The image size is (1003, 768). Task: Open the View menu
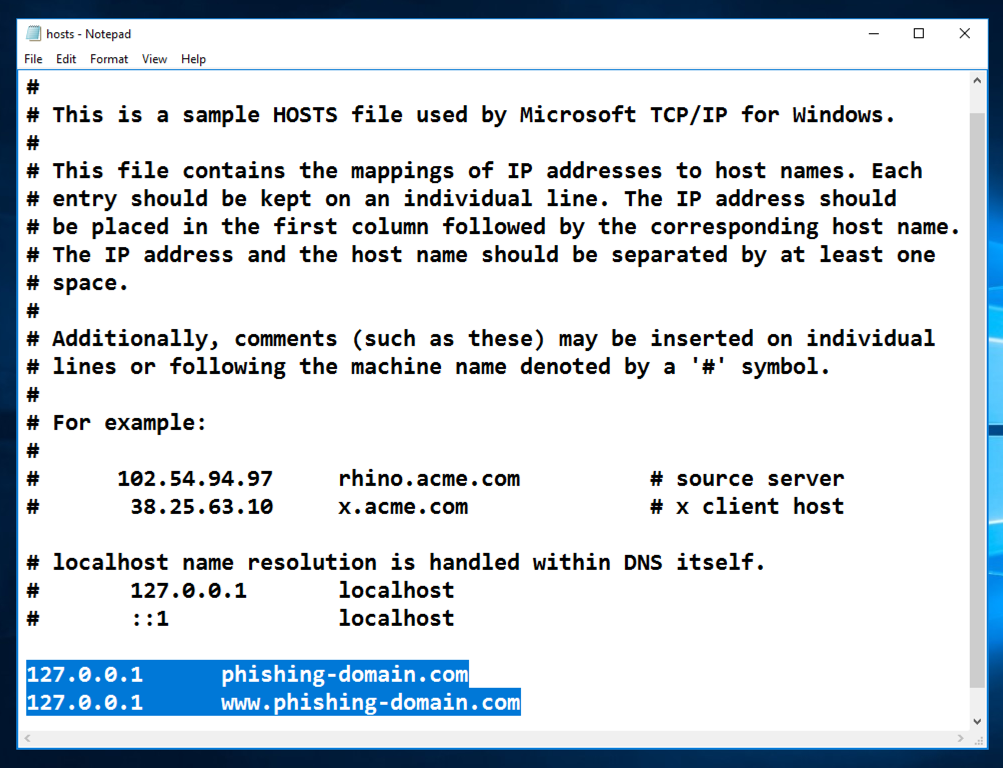(x=154, y=59)
